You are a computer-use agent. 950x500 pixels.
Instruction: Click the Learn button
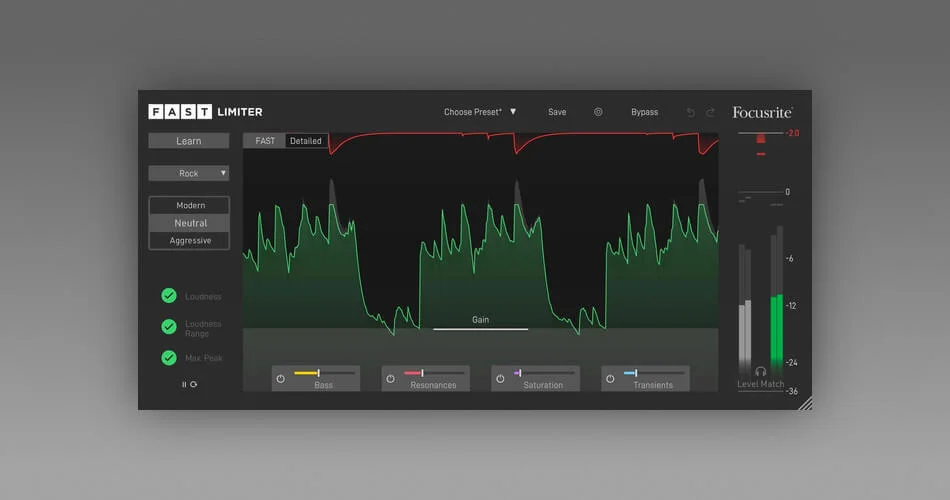coord(189,141)
